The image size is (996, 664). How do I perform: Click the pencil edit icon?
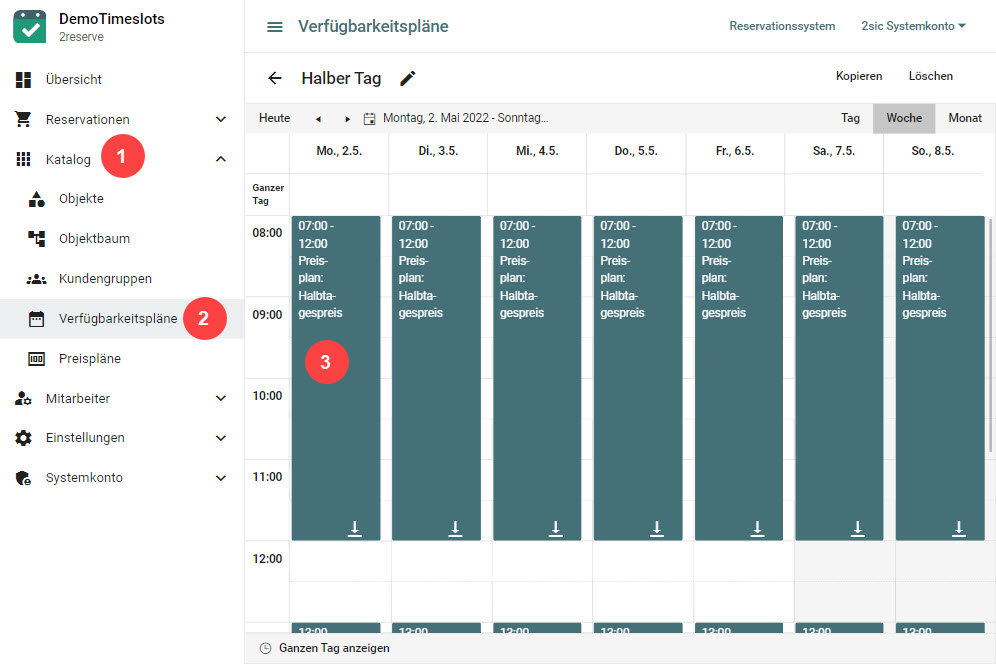click(407, 78)
